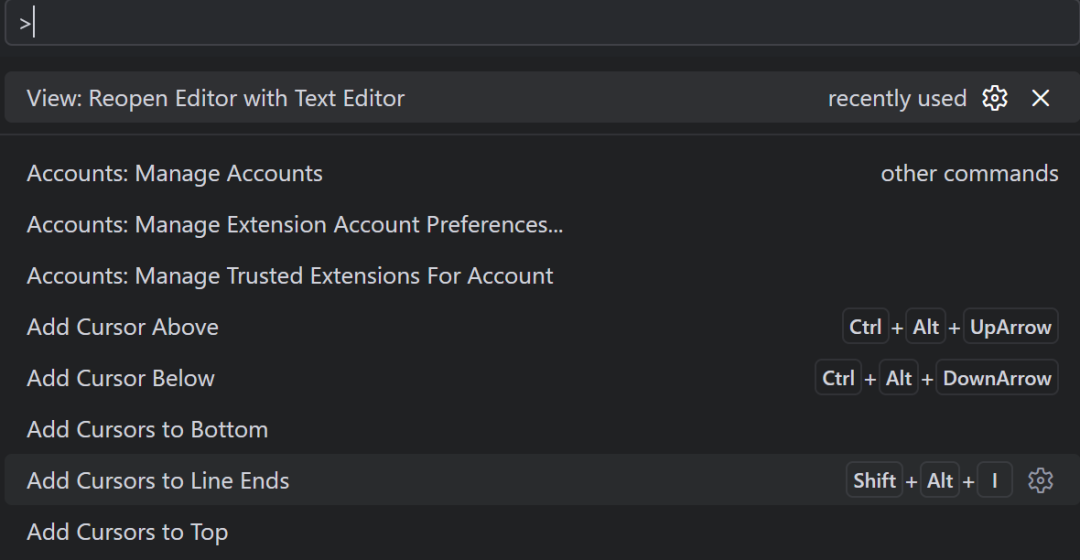Click the 'other commands' label
This screenshot has height=560, width=1080.
pyautogui.click(x=969, y=173)
